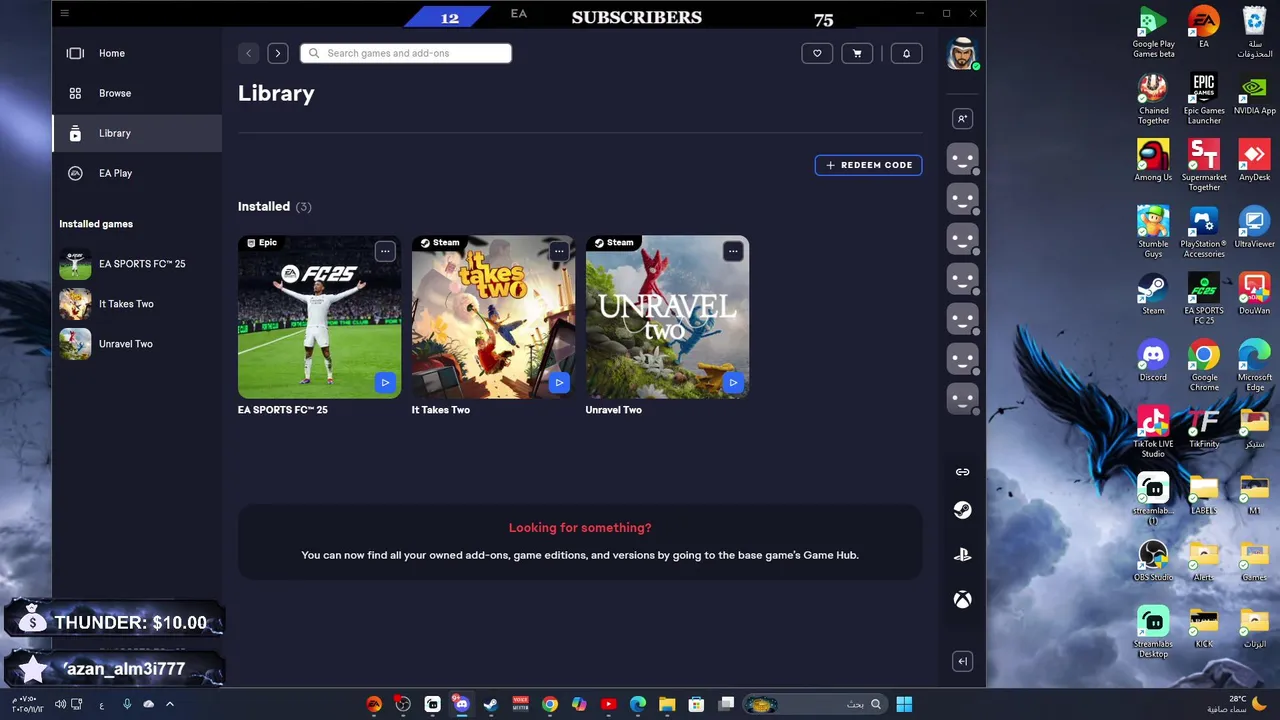This screenshot has width=1280, height=720.
Task: Open options menu on EA SPORTS FC 25 card
Action: point(385,251)
